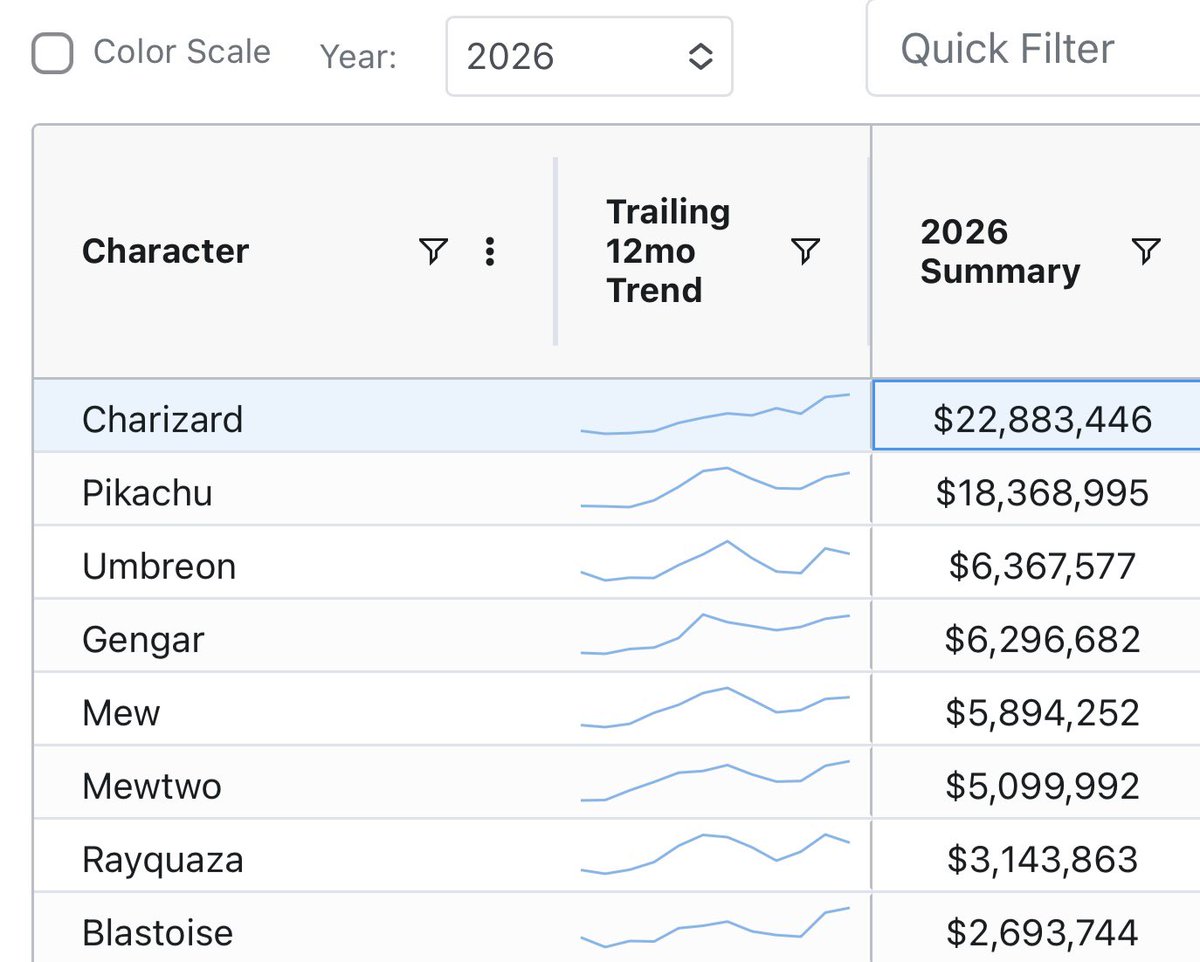This screenshot has height=962, width=1200.
Task: Open the 2026 Summary column filter icon
Action: click(1146, 251)
